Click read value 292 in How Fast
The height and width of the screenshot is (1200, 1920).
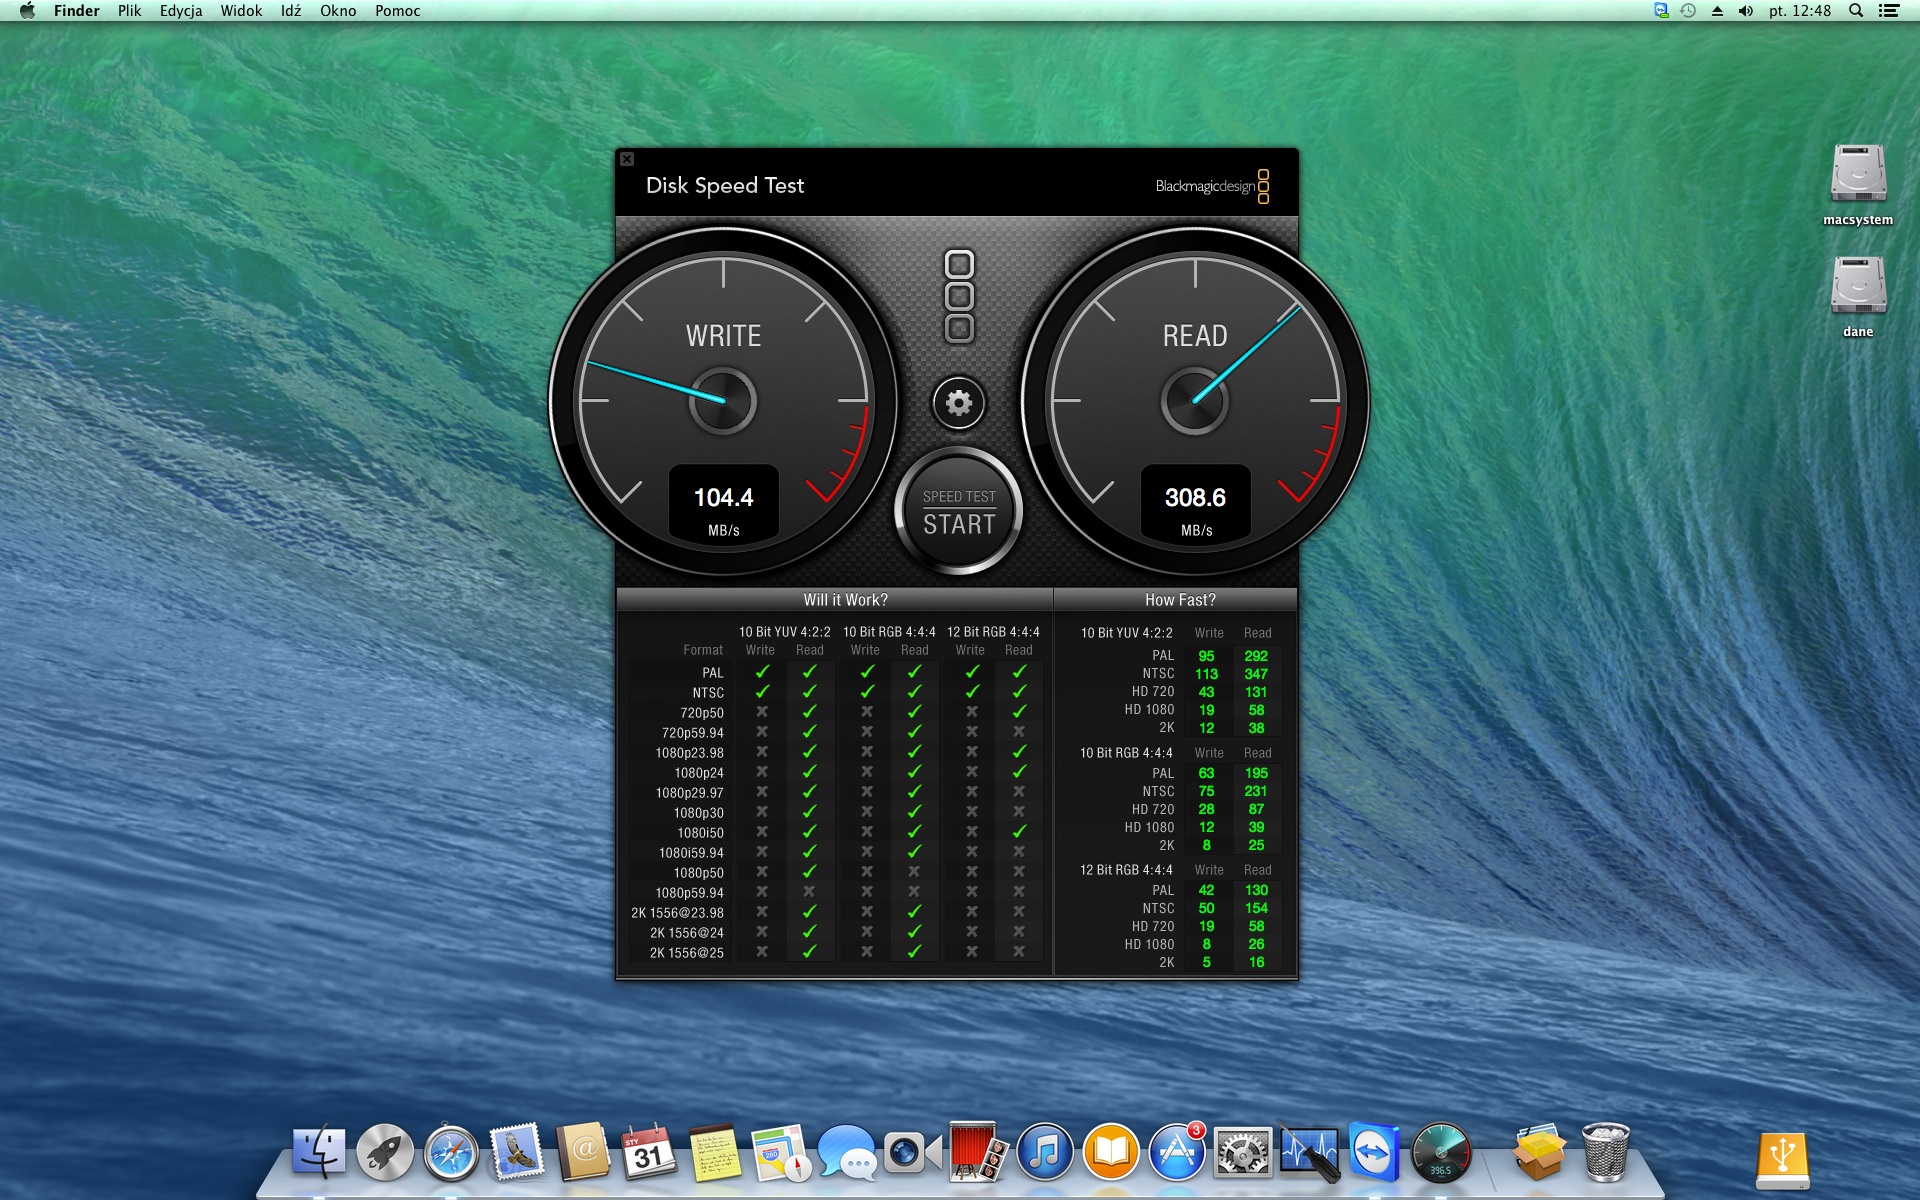coord(1256,656)
